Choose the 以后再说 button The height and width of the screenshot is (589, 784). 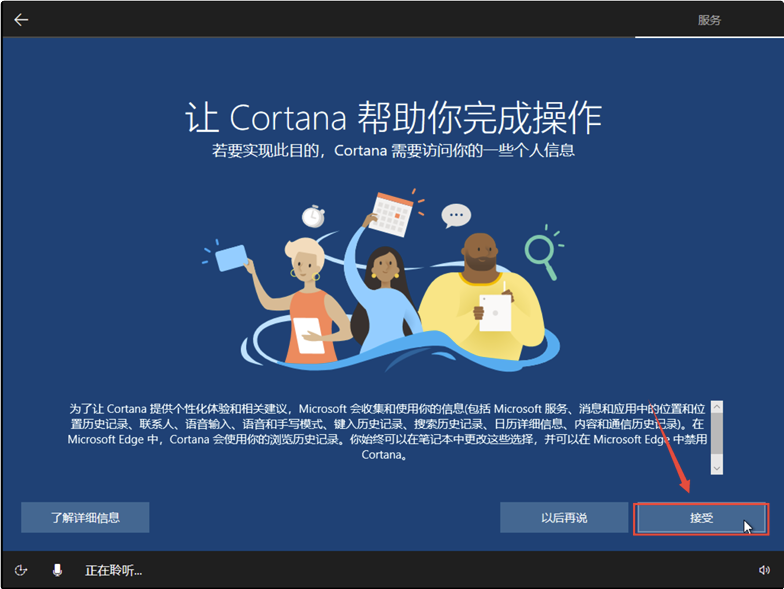pyautogui.click(x=564, y=518)
